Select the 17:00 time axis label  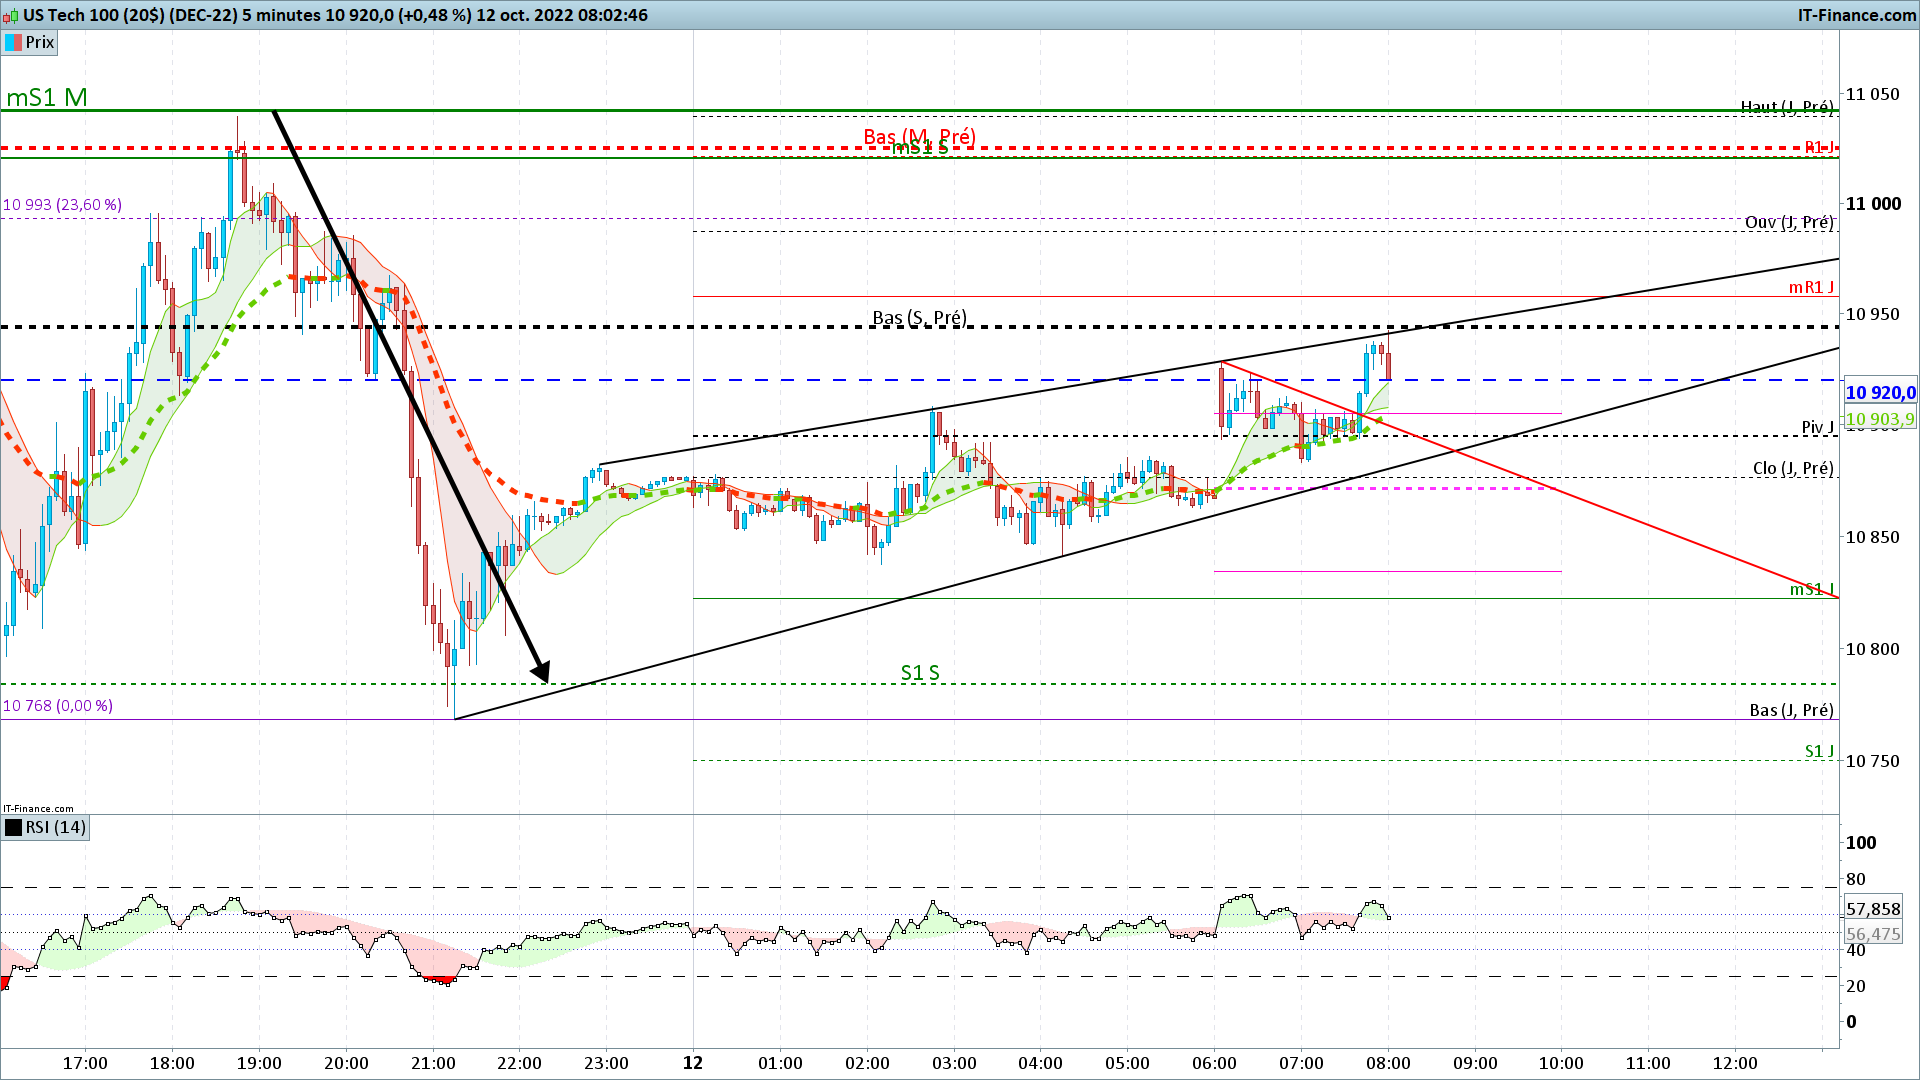click(85, 1063)
